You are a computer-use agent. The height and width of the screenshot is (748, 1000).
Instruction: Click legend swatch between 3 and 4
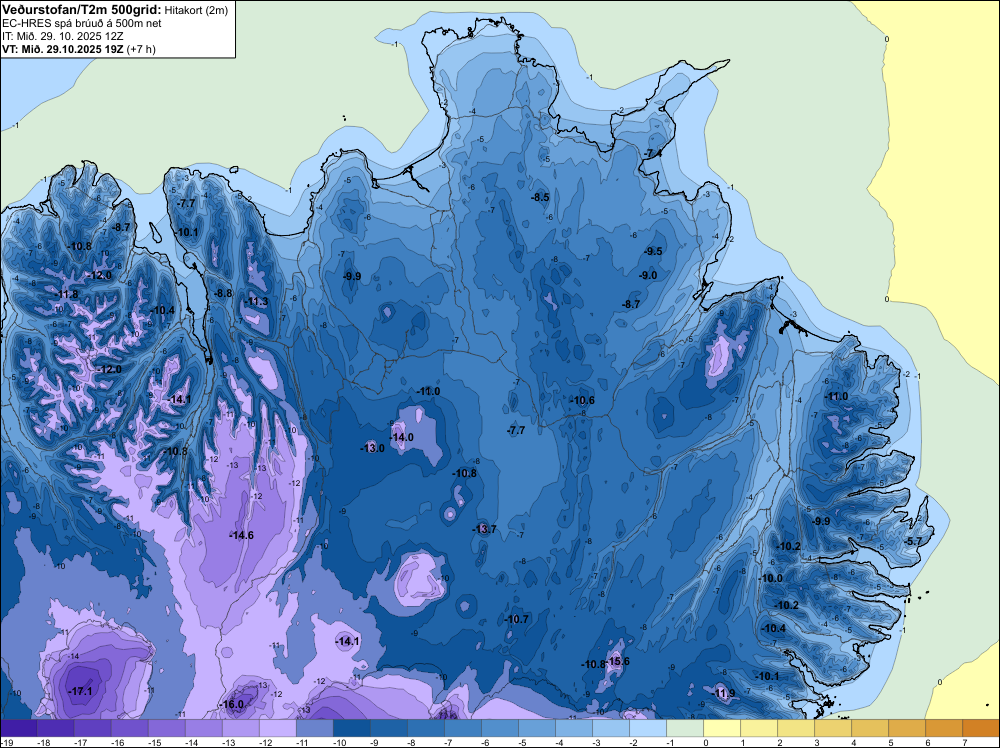point(833,728)
